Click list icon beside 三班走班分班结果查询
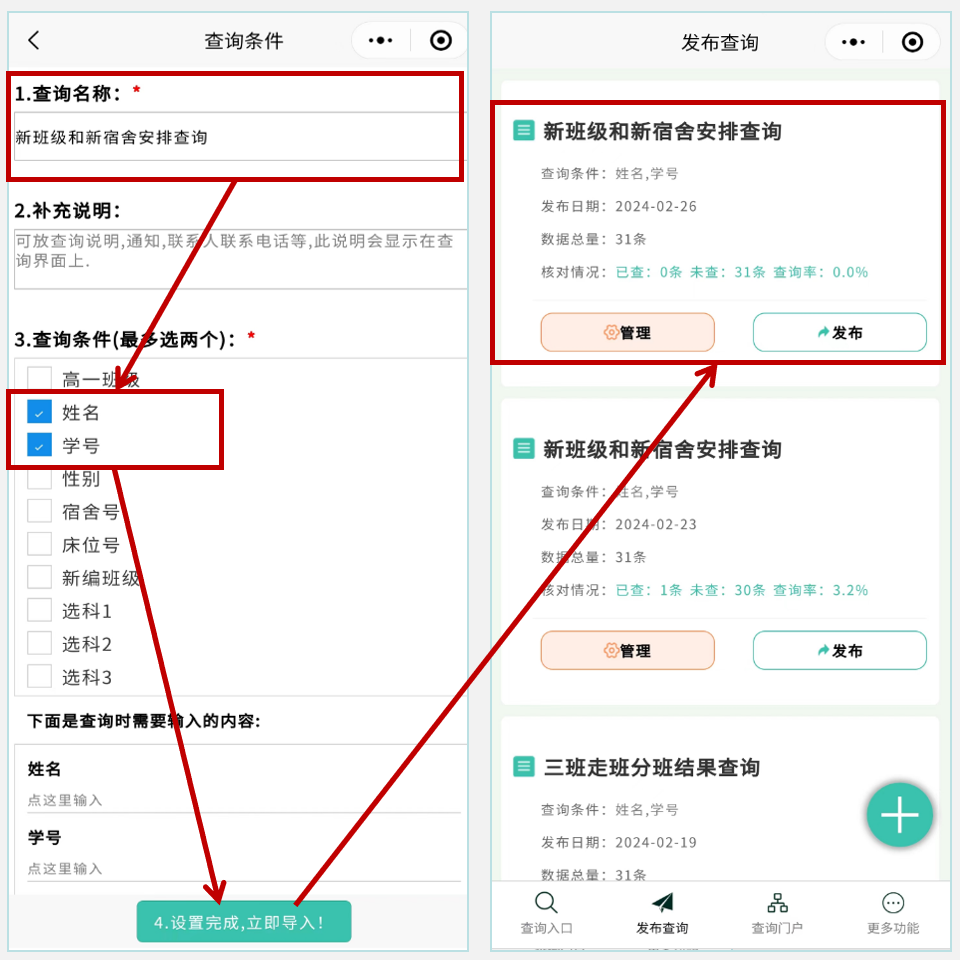 523,767
